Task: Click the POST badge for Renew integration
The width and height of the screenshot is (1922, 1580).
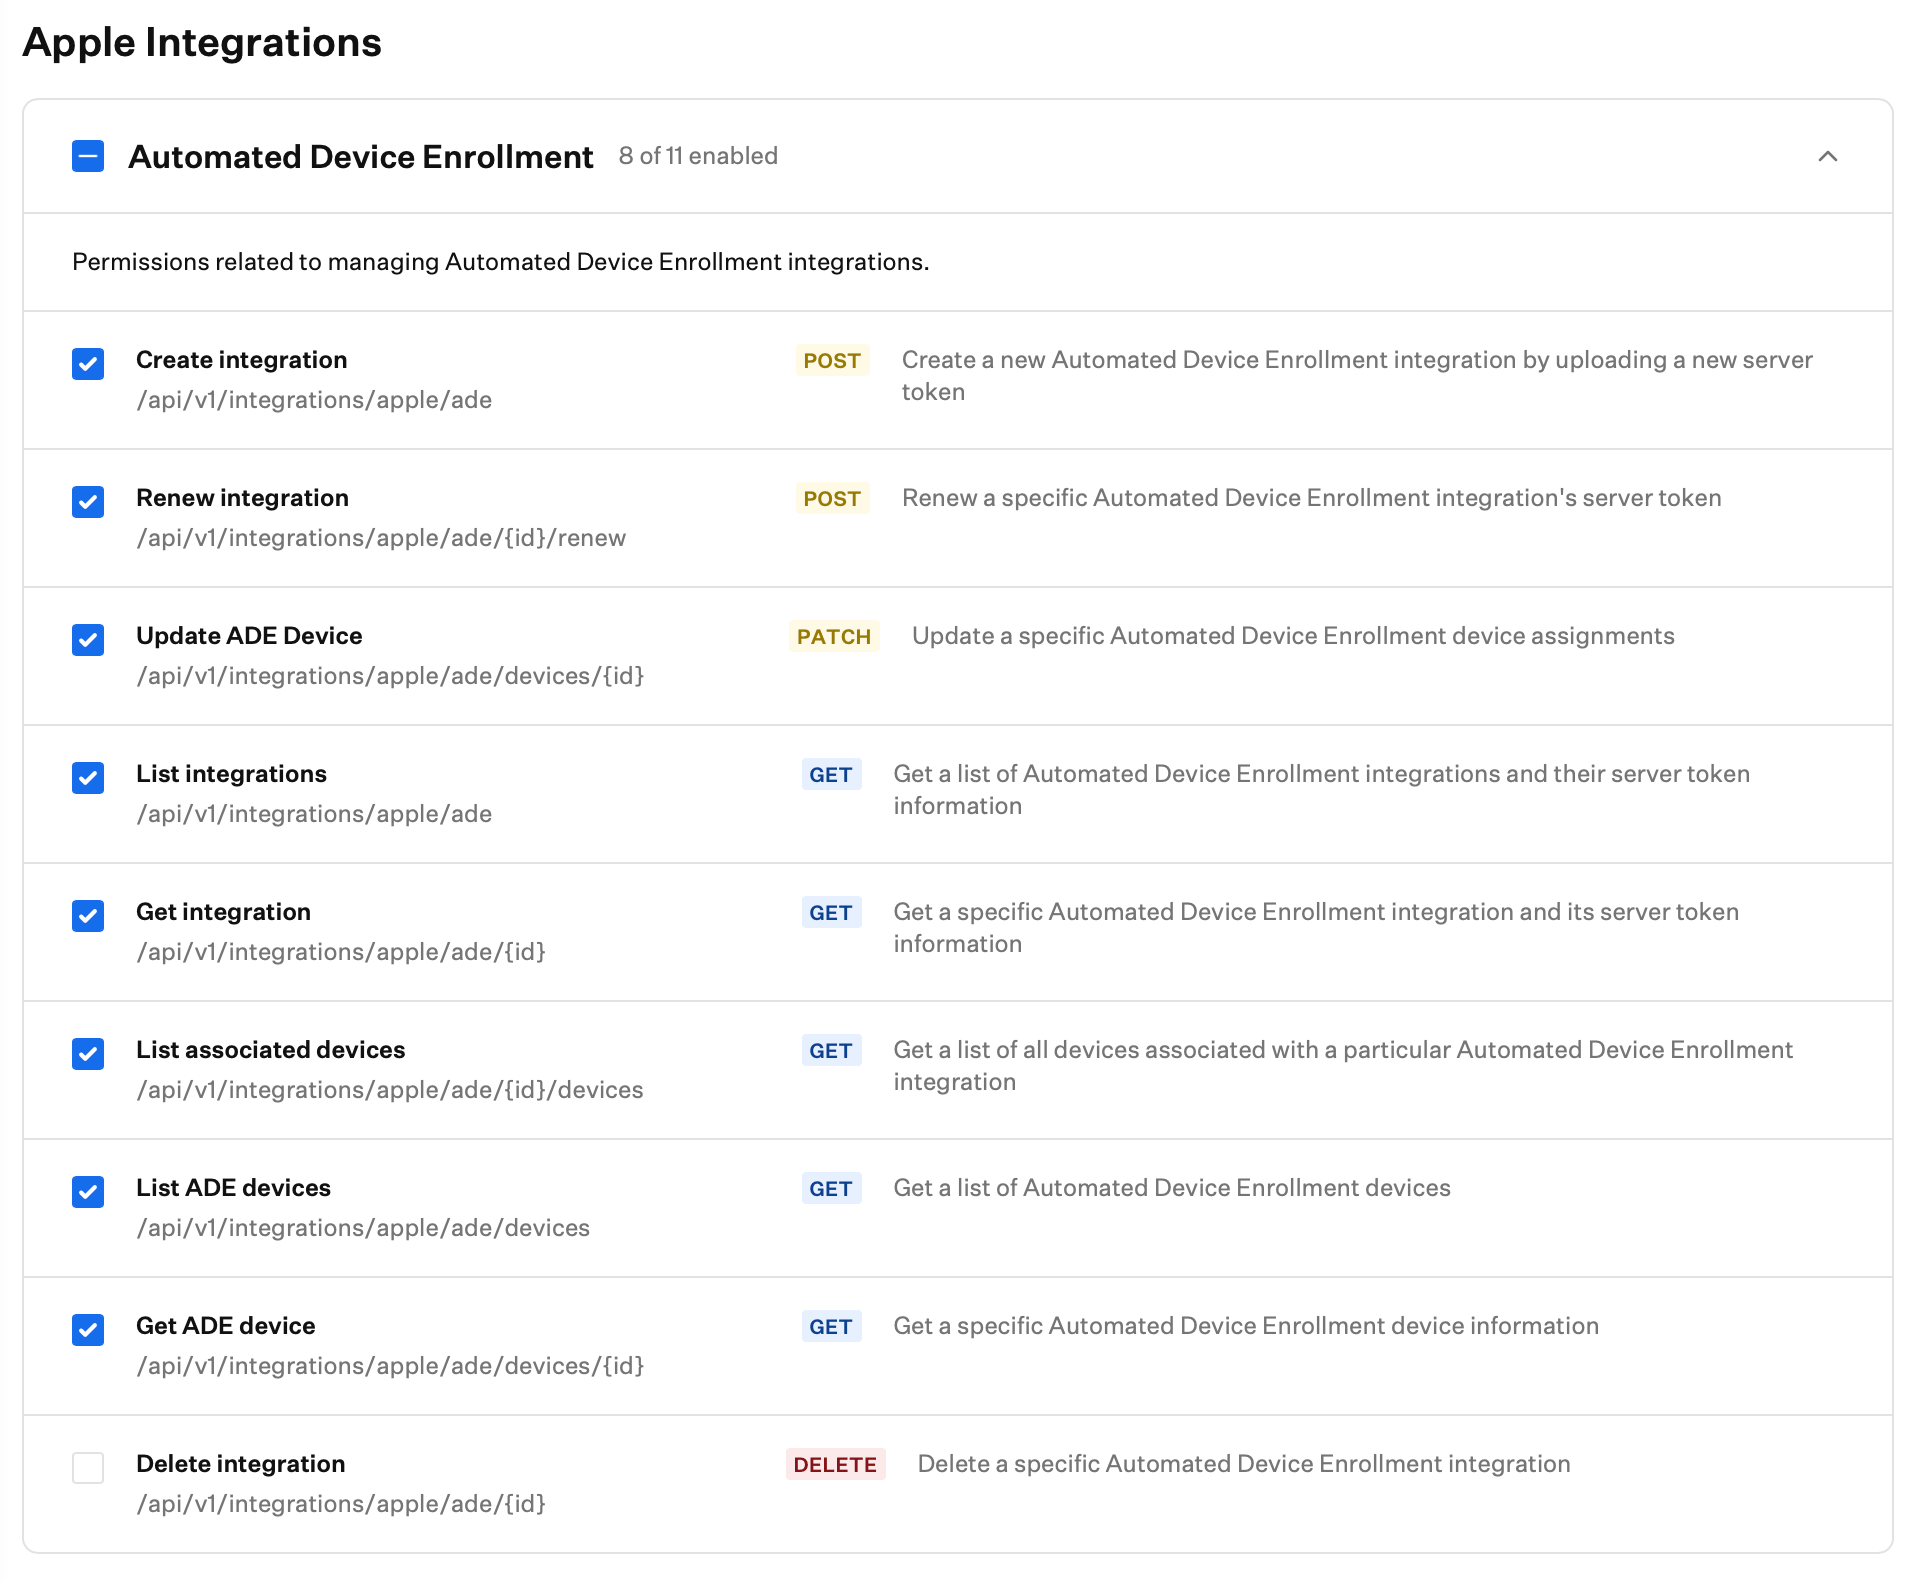Action: tap(832, 499)
